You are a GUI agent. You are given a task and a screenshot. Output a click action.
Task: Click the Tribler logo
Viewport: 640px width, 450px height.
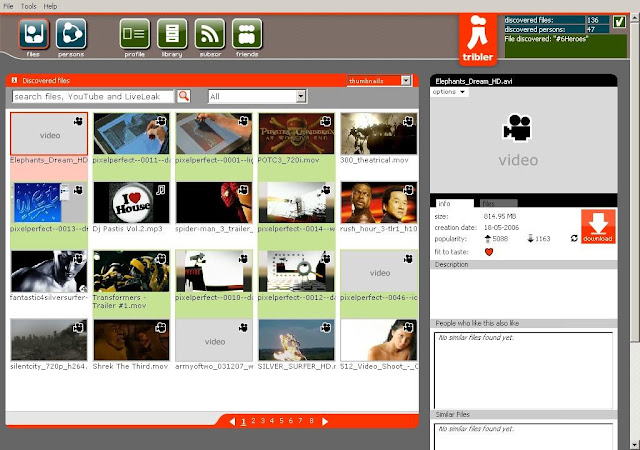point(478,39)
